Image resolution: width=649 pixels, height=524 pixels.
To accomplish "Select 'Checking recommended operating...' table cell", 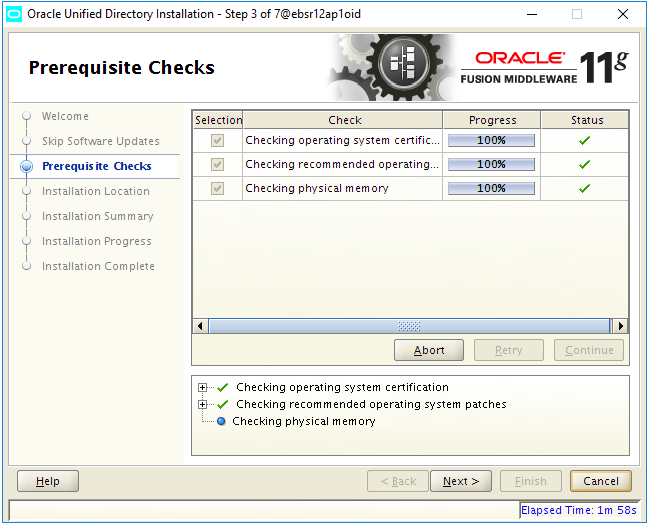I will 343,165.
